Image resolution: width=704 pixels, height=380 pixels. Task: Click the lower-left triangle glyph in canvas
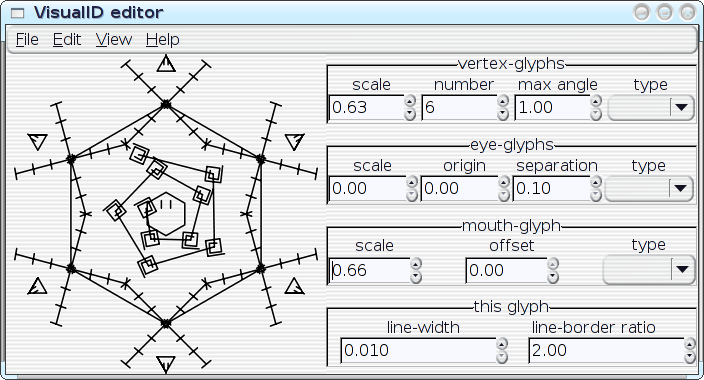click(x=37, y=286)
